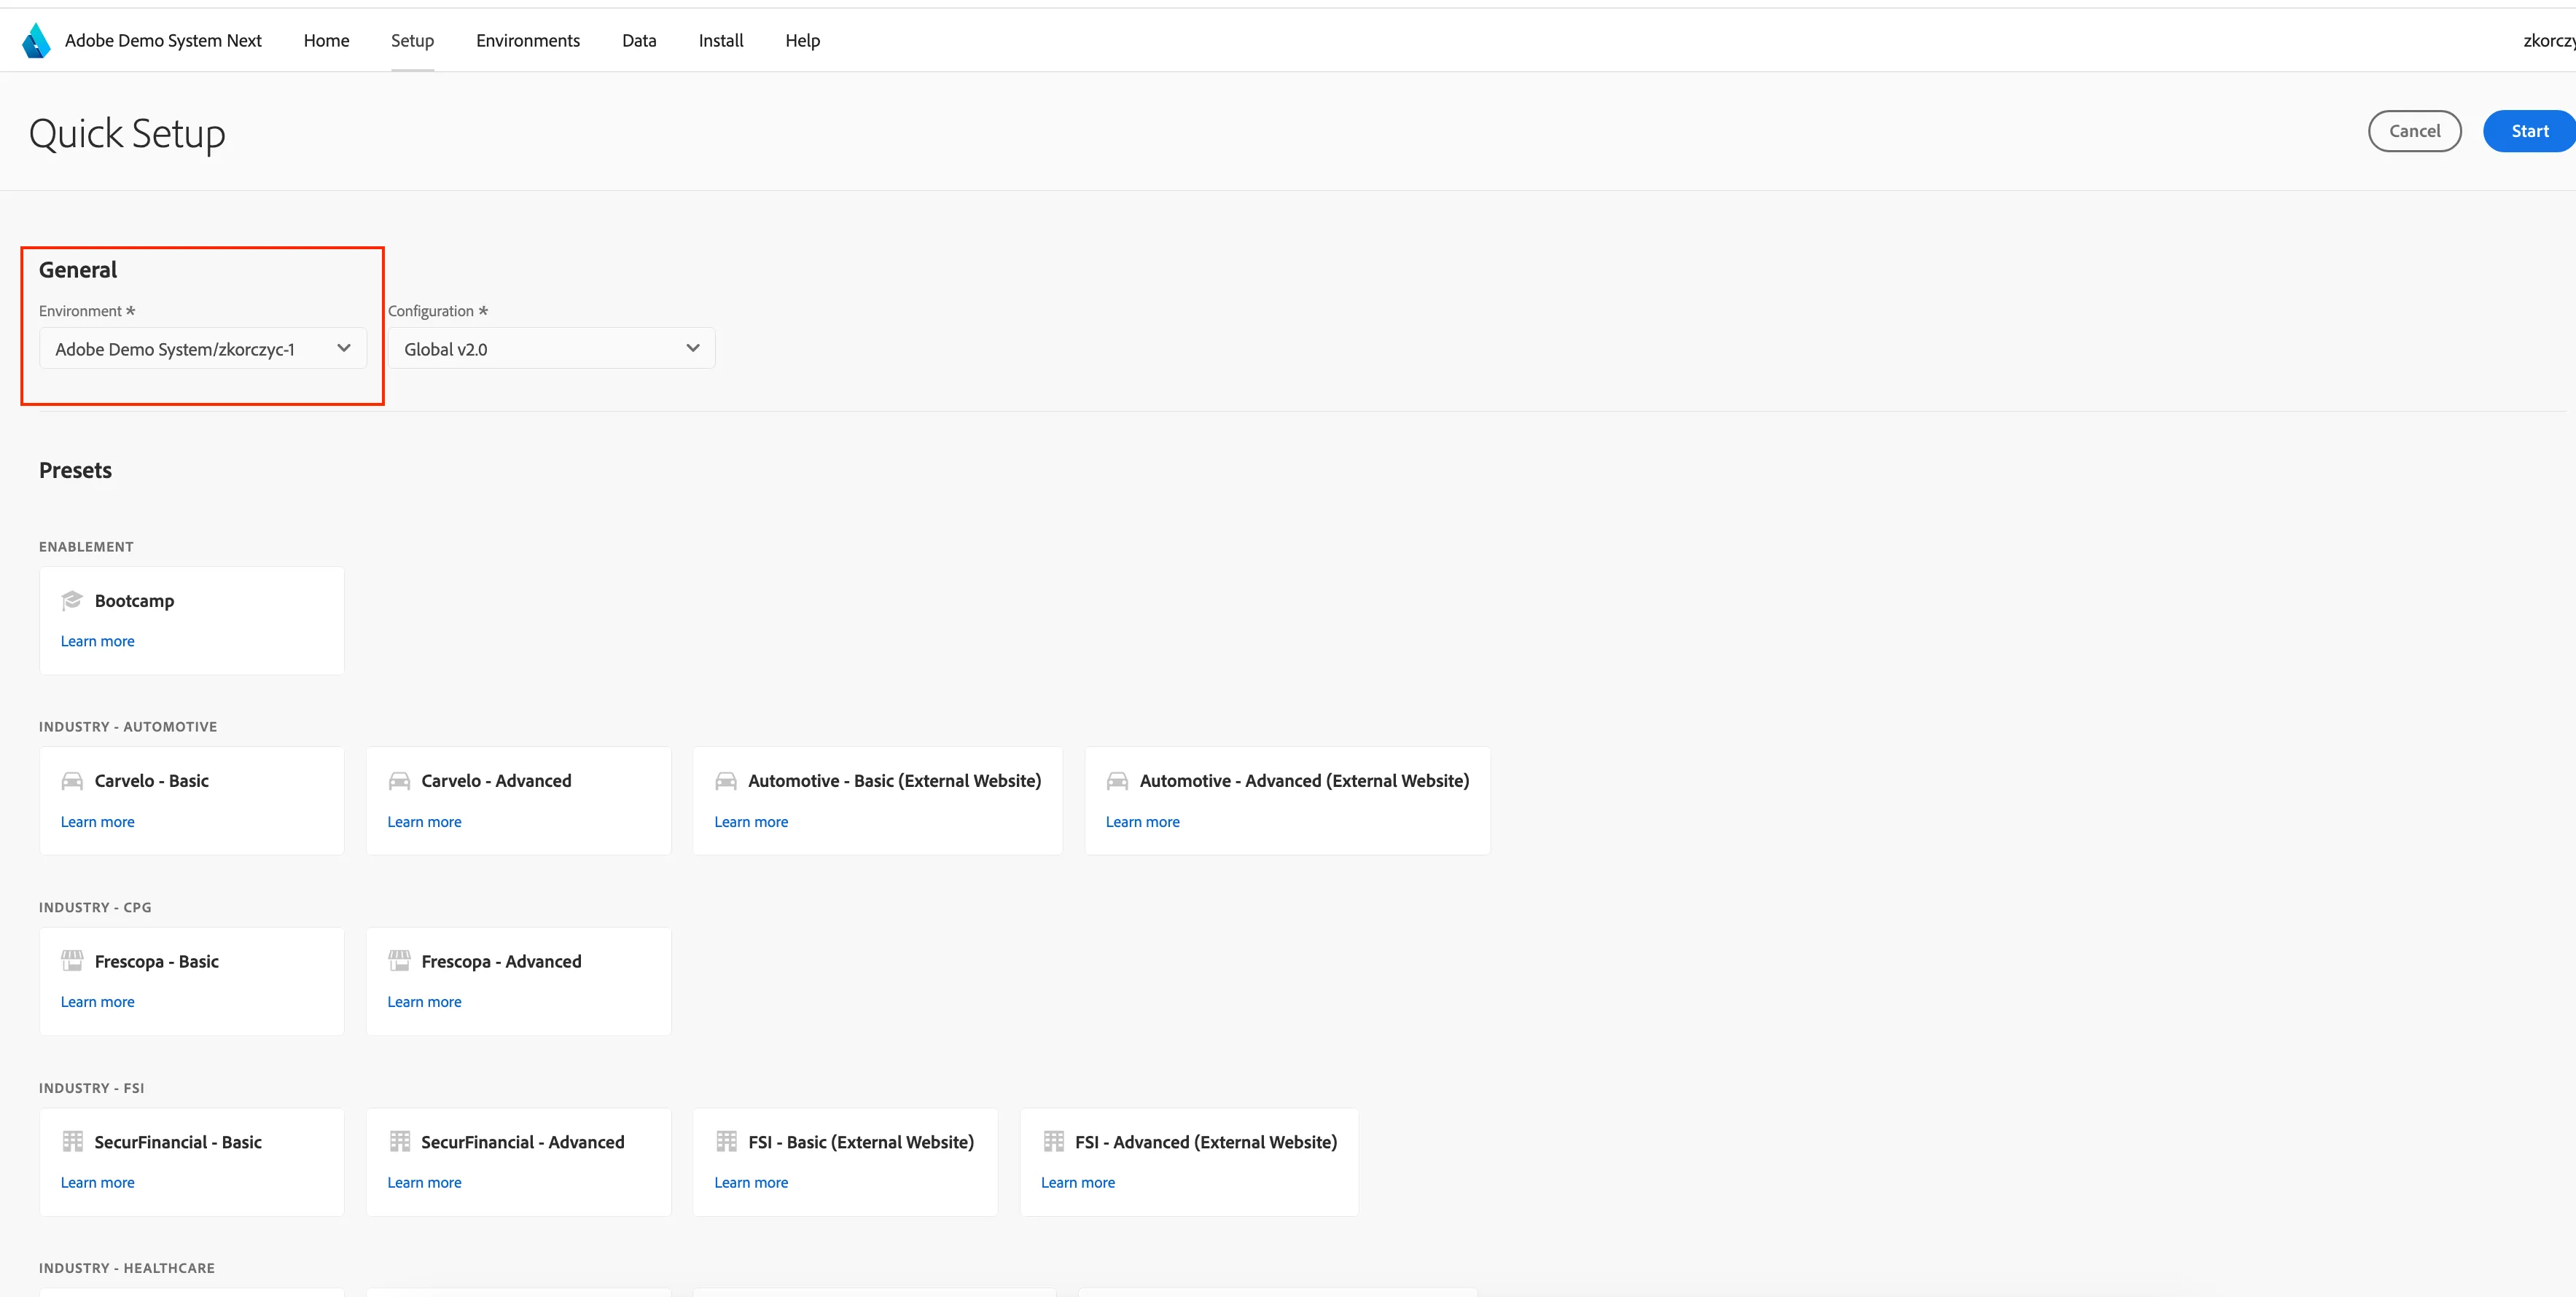Viewport: 2576px width, 1297px height.
Task: Open Learn more under FSI - Basic (External Website)
Action: [x=751, y=1182]
